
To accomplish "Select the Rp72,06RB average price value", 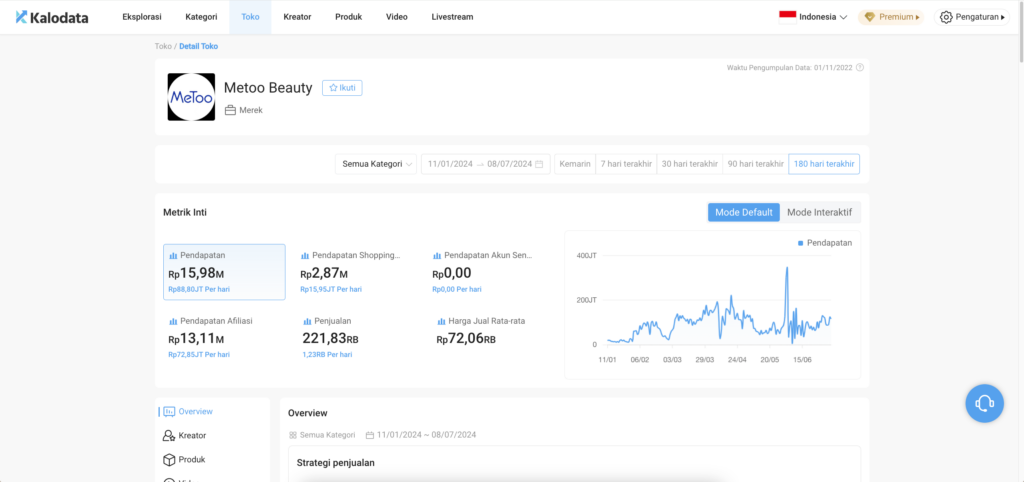I will tap(466, 339).
